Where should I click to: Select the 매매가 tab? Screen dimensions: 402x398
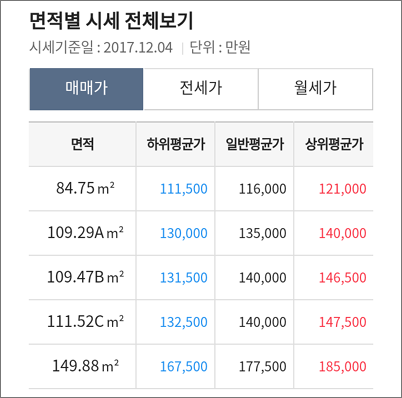coord(86,89)
